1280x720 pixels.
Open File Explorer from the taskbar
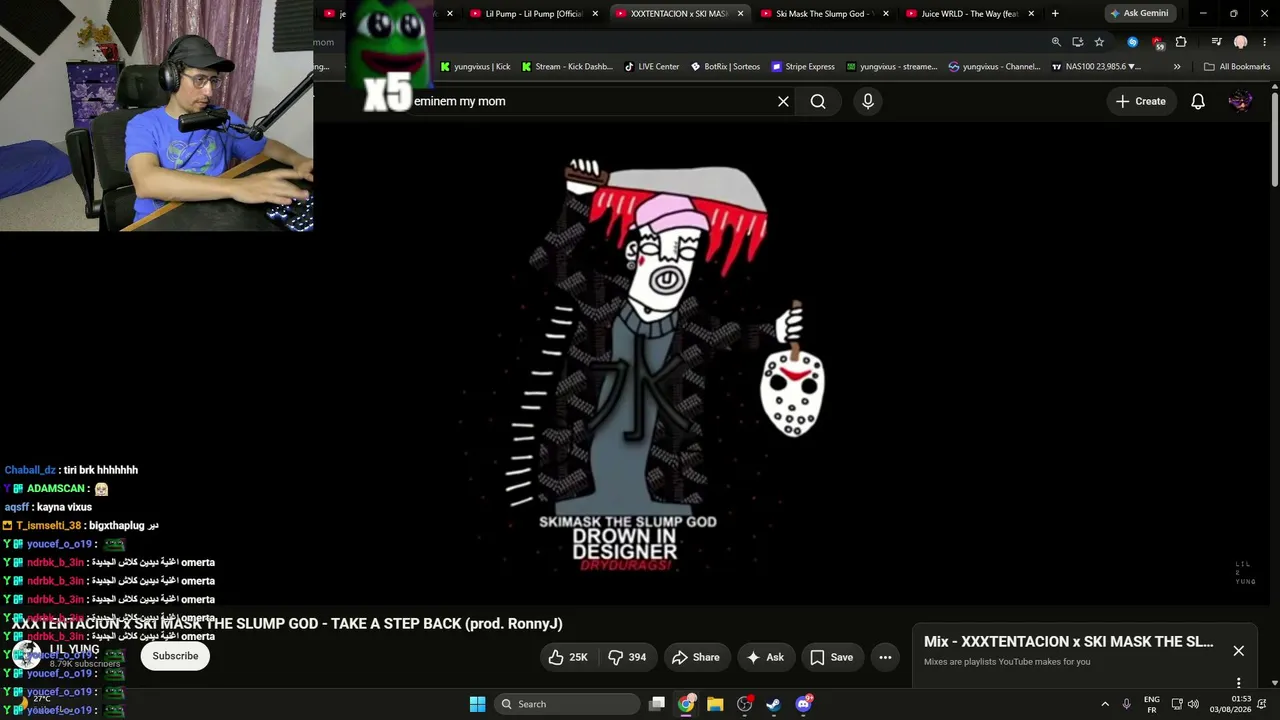point(715,704)
